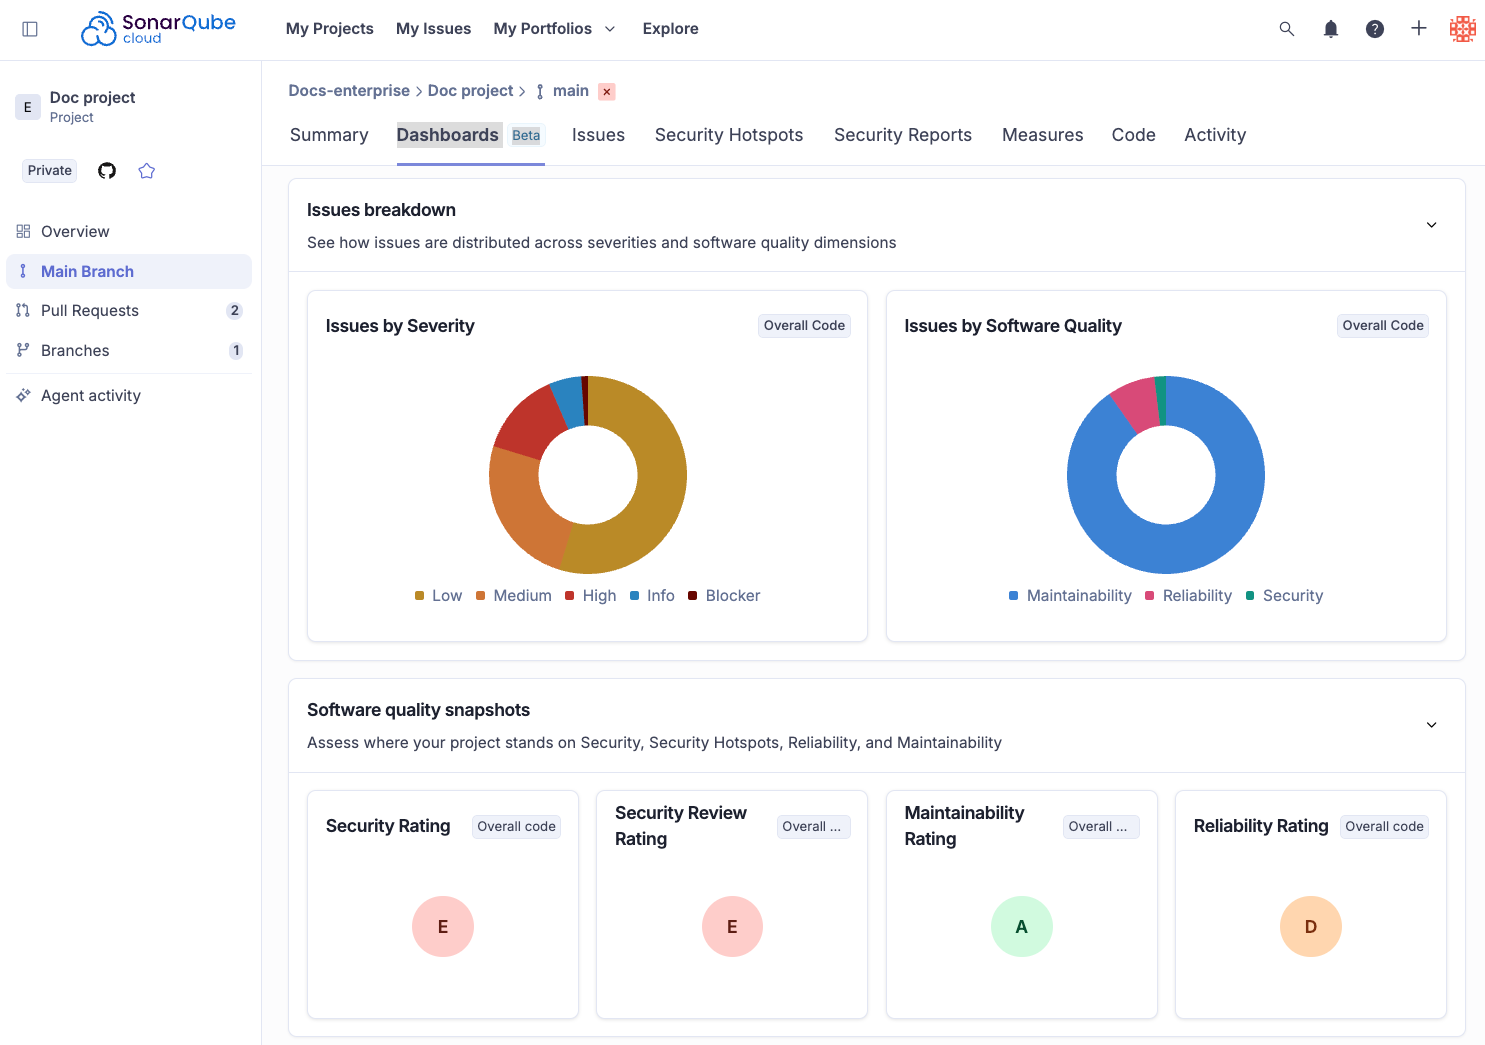Toggle the Reliability legend entry

[1188, 596]
